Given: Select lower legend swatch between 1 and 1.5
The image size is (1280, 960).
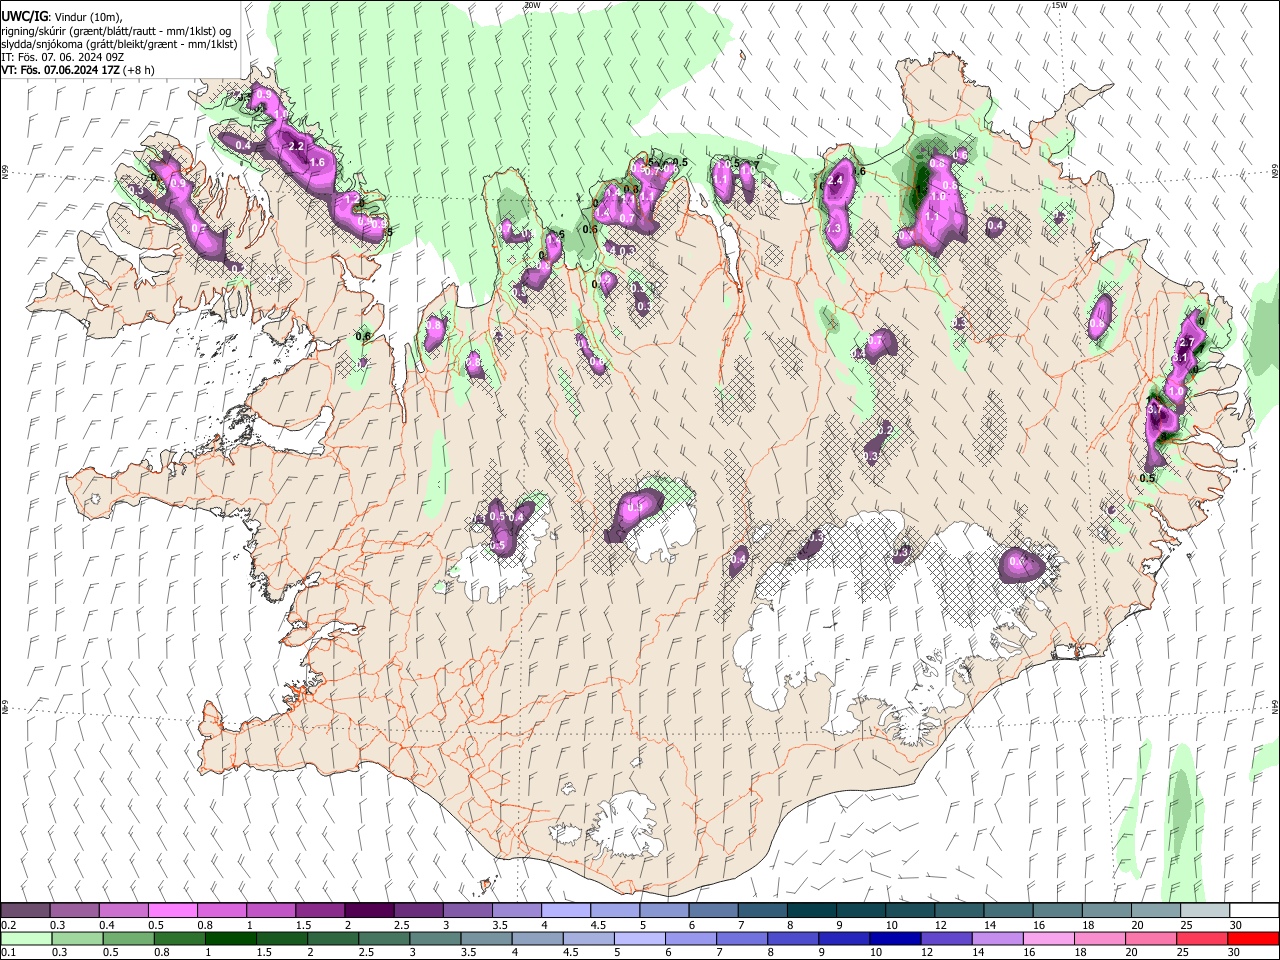Looking at the screenshot, I should [x=230, y=938].
